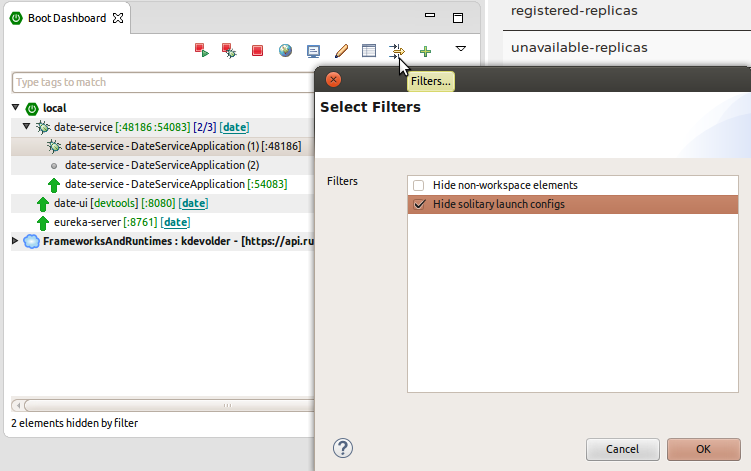Screen dimensions: 751x471
Task: Uncheck Hide solitary launch configs
Action: point(419,205)
